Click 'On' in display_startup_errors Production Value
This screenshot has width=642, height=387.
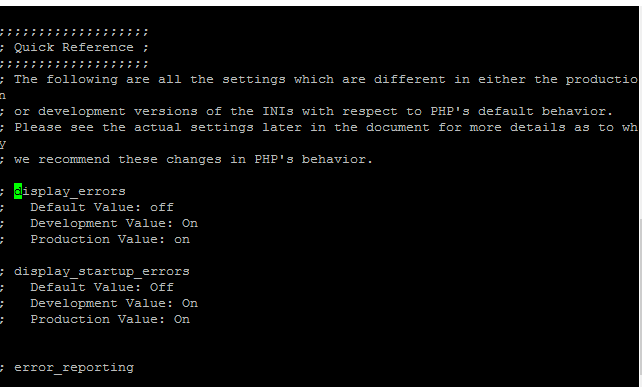(x=182, y=319)
